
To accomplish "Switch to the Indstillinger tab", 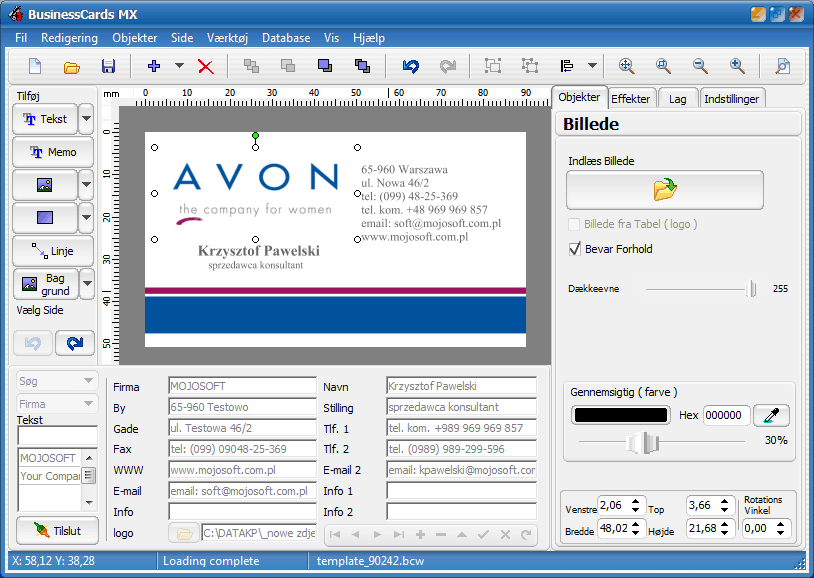I will click(731, 99).
